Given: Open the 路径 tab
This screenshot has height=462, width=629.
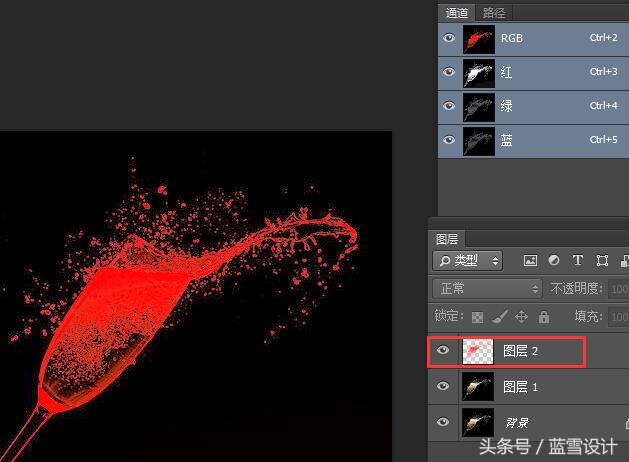Looking at the screenshot, I should point(494,13).
